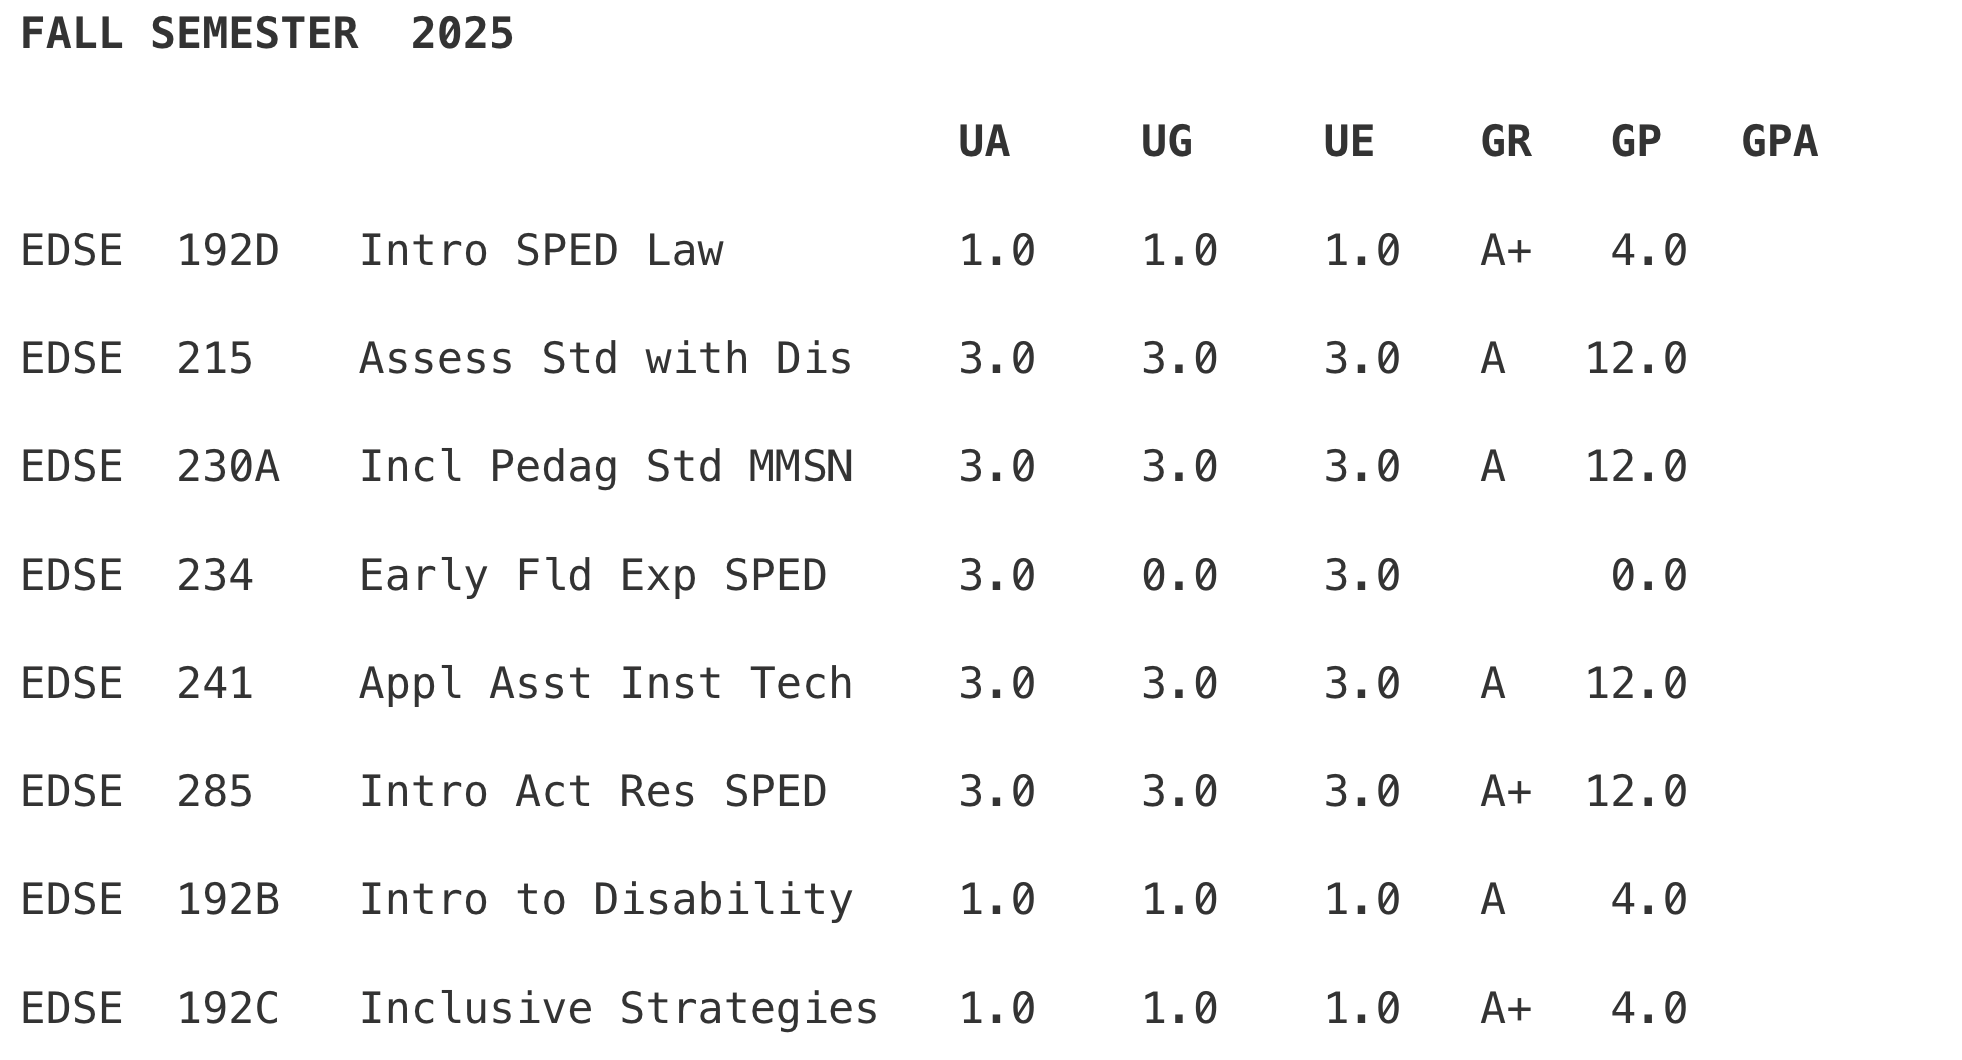Click the Assess Std with Dis title
Screen dimensions: 1962x1060
point(605,359)
